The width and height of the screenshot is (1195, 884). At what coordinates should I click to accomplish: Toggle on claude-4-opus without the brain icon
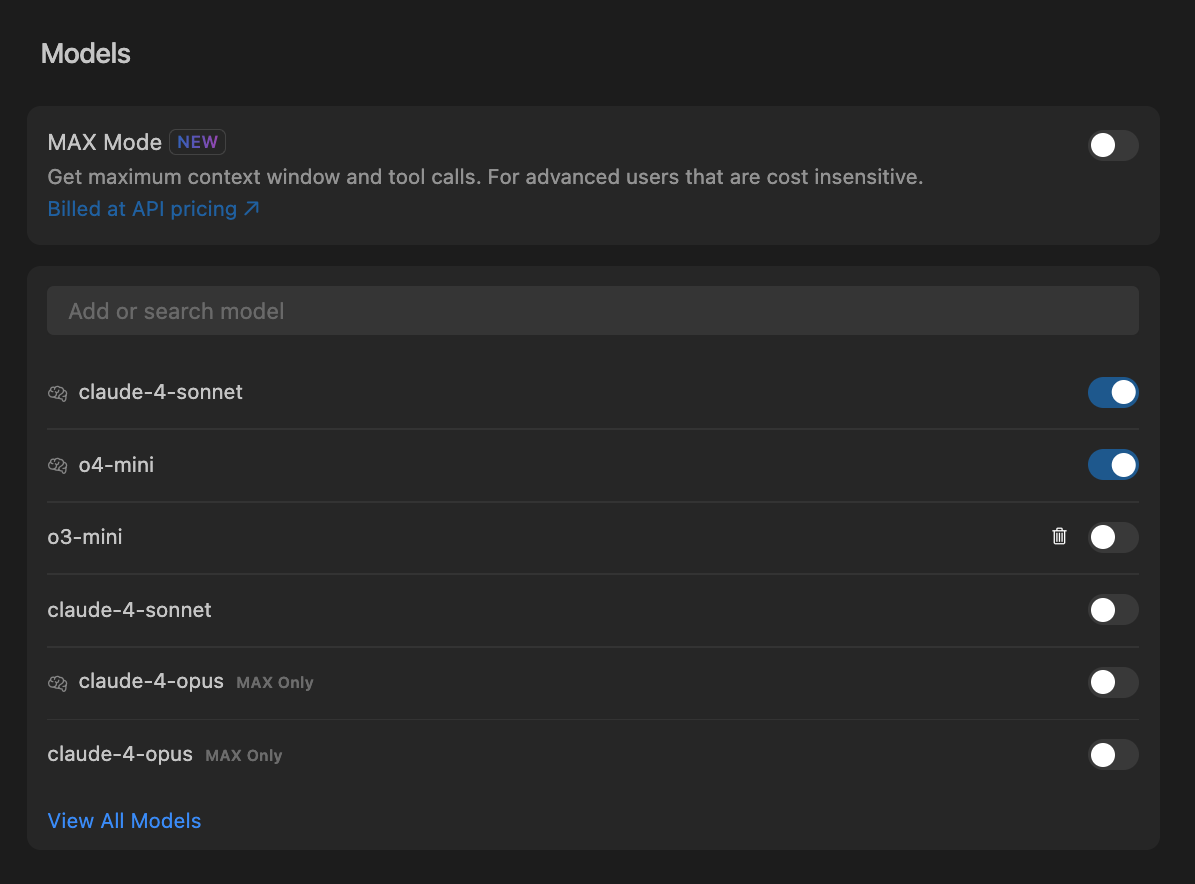pos(1113,755)
